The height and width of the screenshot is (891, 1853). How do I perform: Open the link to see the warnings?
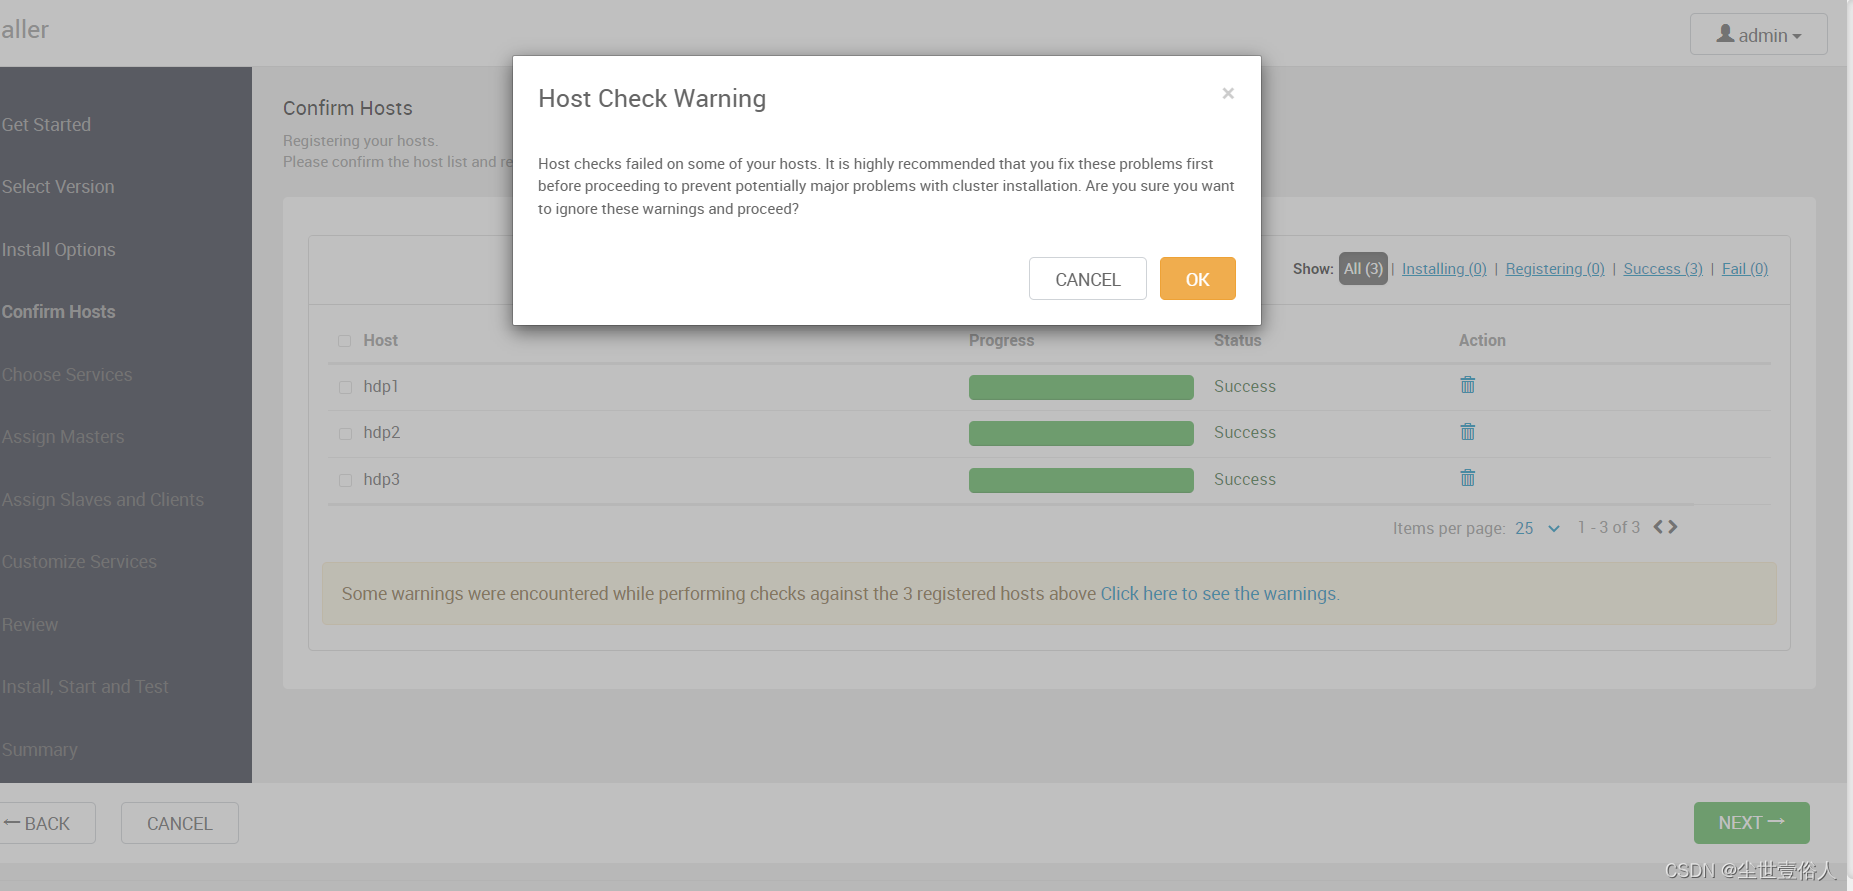(1219, 594)
